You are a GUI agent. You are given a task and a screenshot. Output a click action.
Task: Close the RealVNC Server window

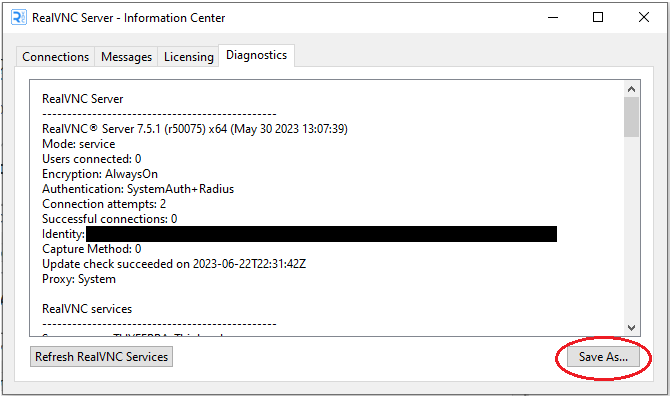click(x=644, y=18)
